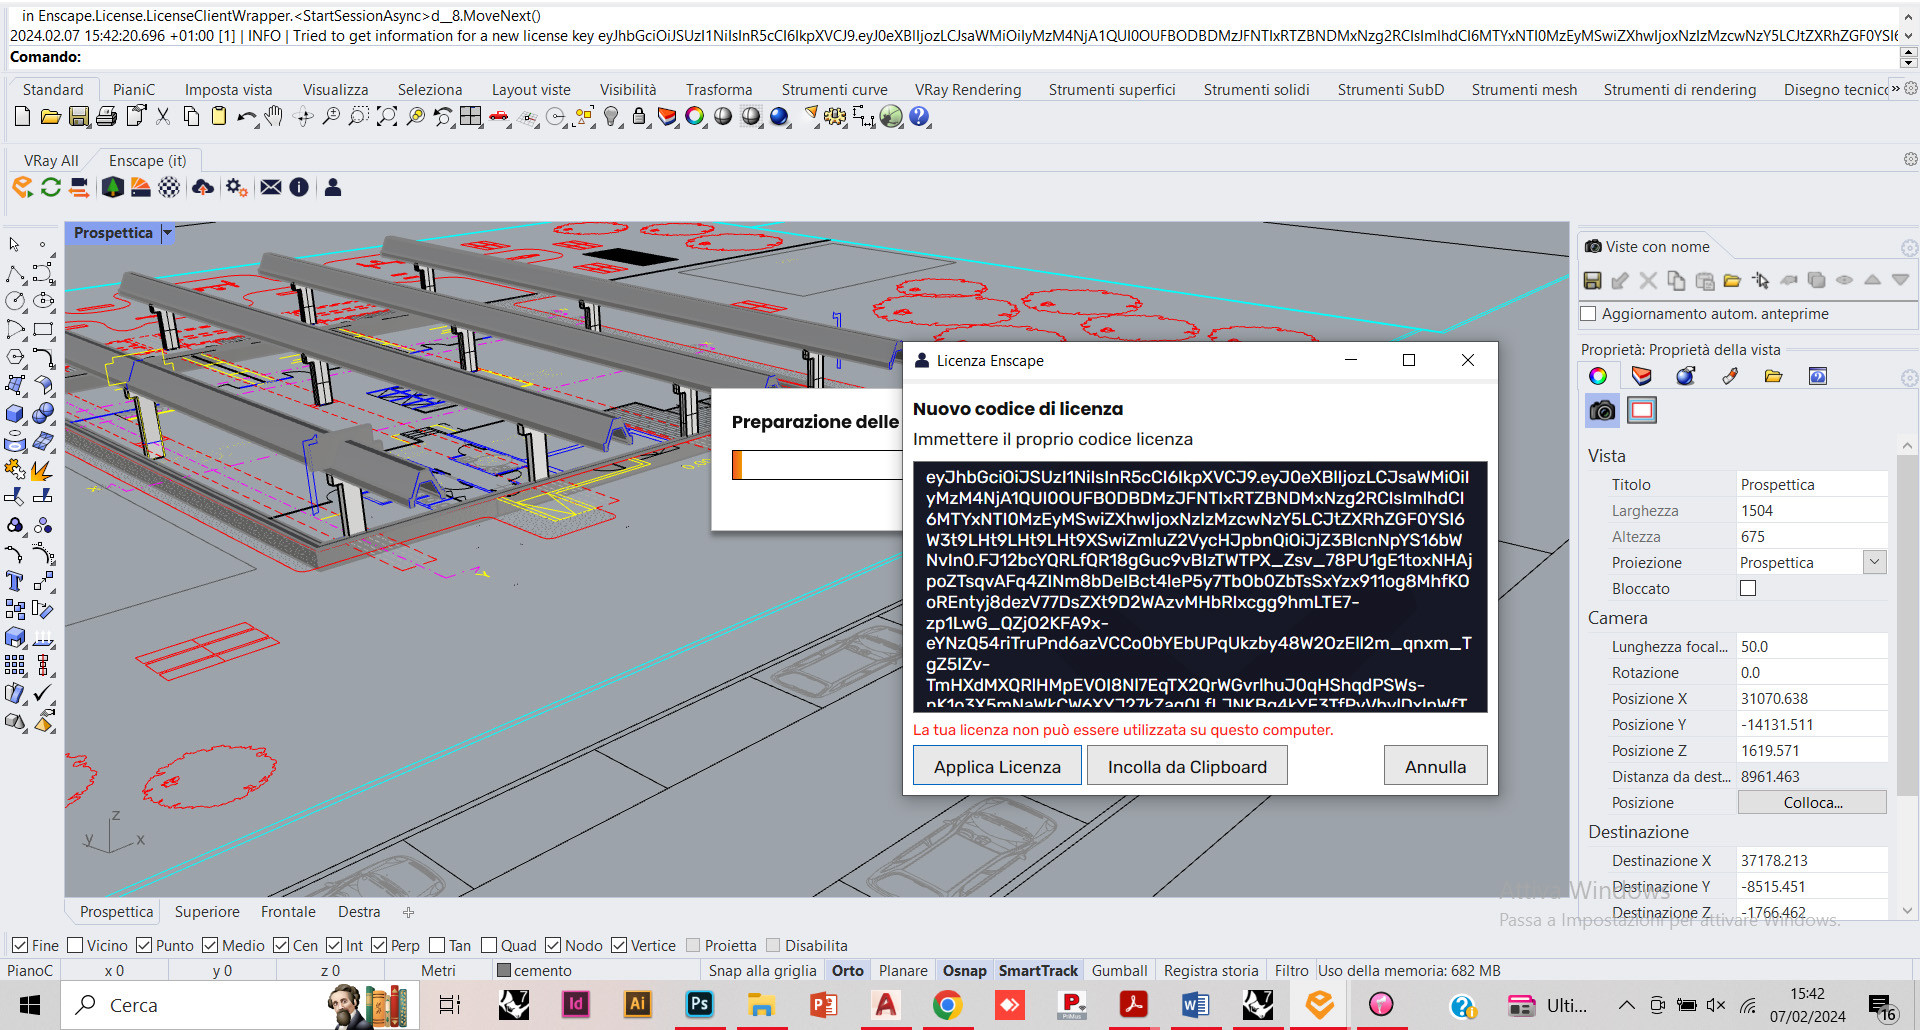Click the padlock Lock objects icon
Screen dimensions: 1920x1030
click(x=639, y=117)
